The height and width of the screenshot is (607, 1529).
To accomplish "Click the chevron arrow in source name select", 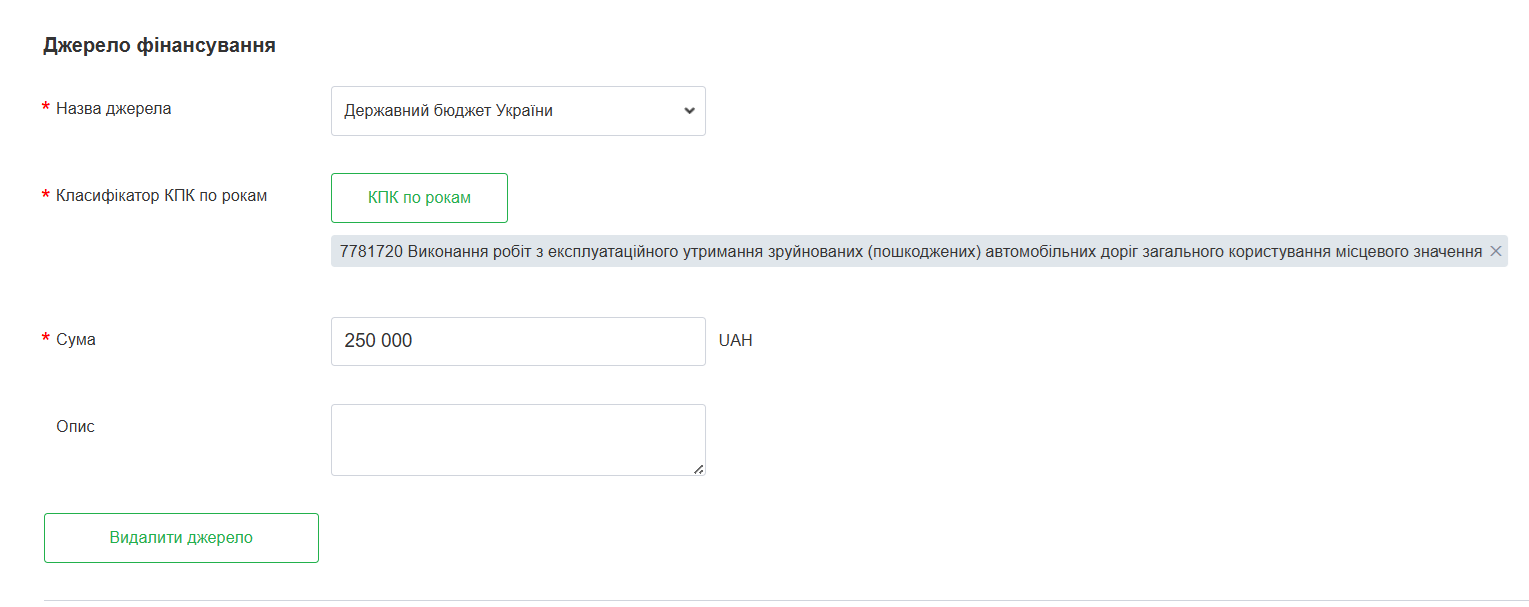I will 689,111.
